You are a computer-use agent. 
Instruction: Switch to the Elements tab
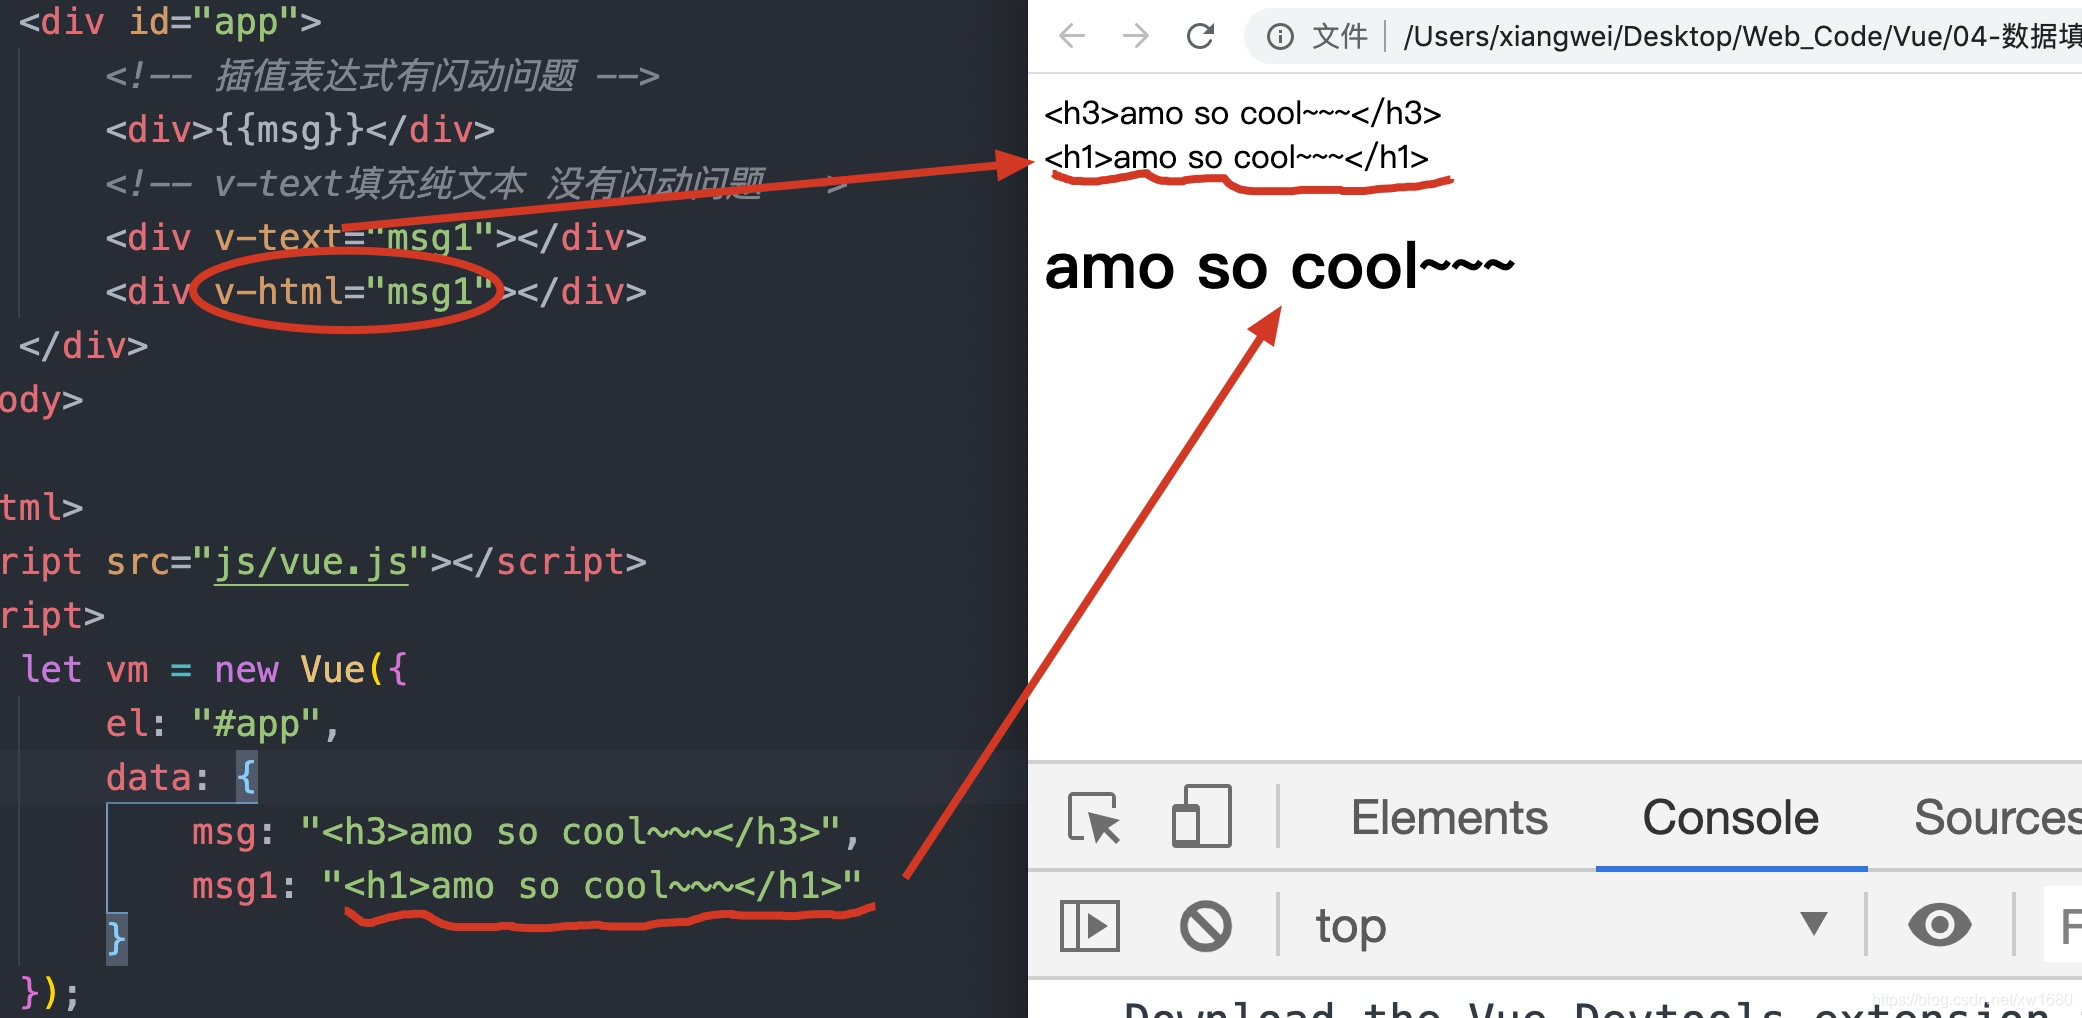point(1449,818)
